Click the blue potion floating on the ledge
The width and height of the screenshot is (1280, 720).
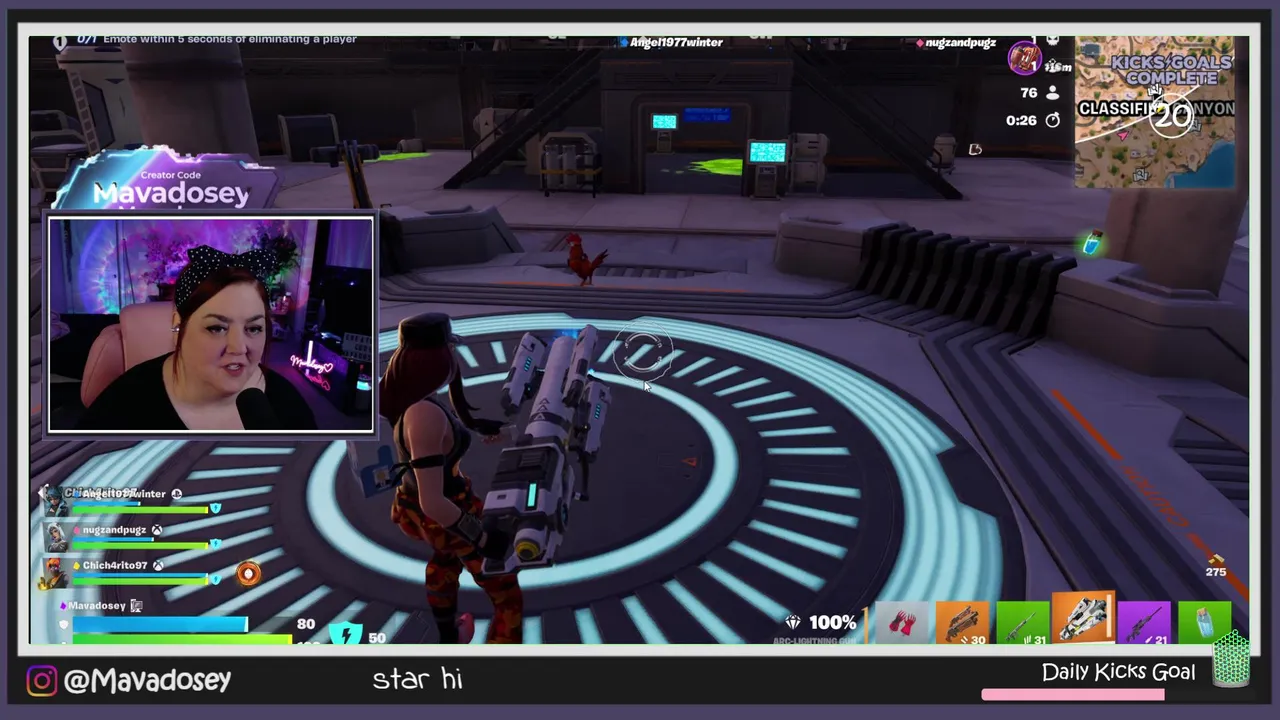(x=1093, y=243)
